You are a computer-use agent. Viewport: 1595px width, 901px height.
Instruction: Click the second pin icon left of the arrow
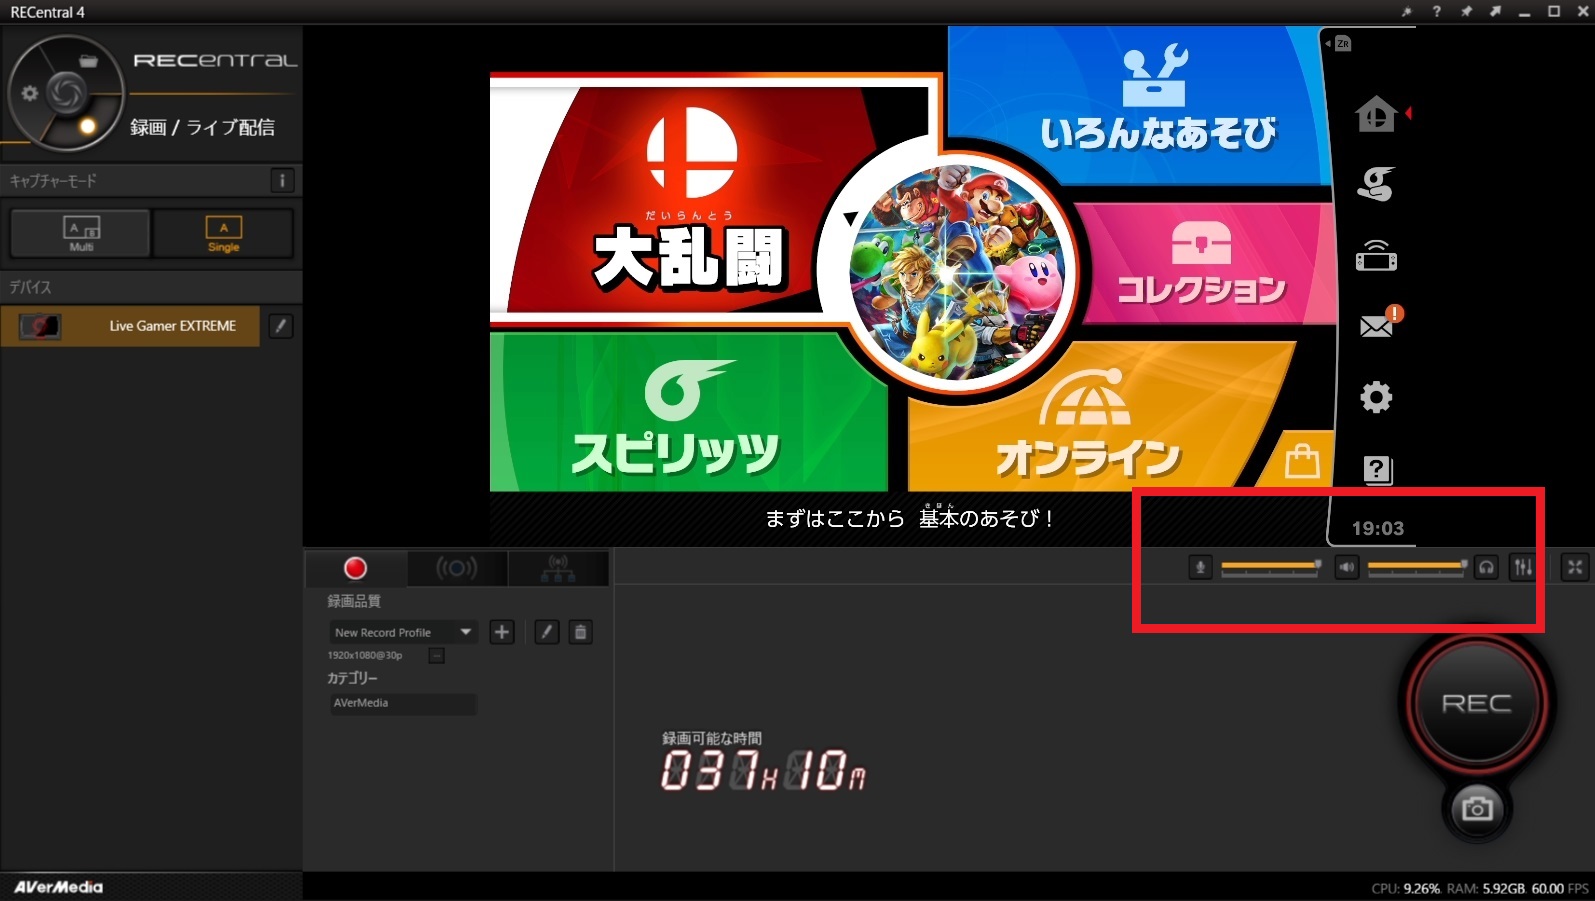[x=1466, y=12]
